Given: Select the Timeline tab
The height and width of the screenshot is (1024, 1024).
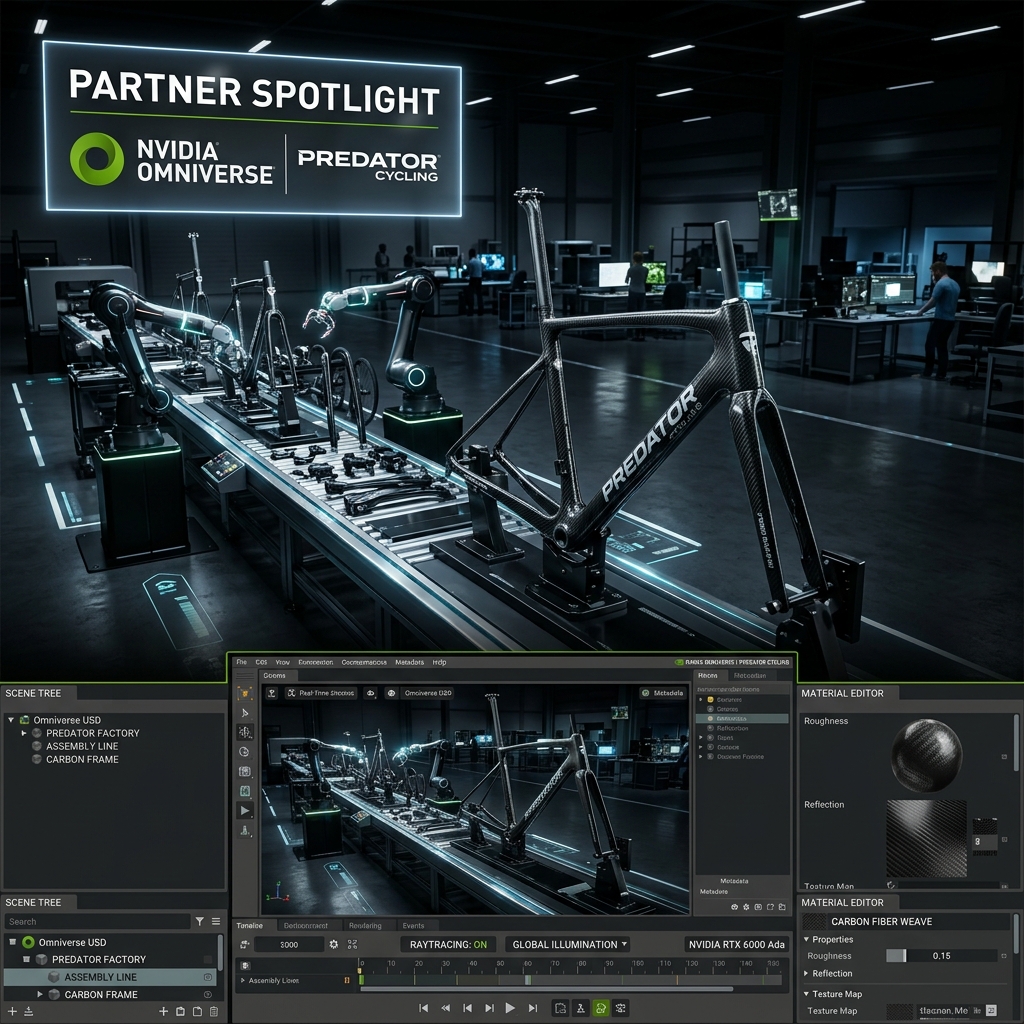Looking at the screenshot, I should click(x=249, y=926).
